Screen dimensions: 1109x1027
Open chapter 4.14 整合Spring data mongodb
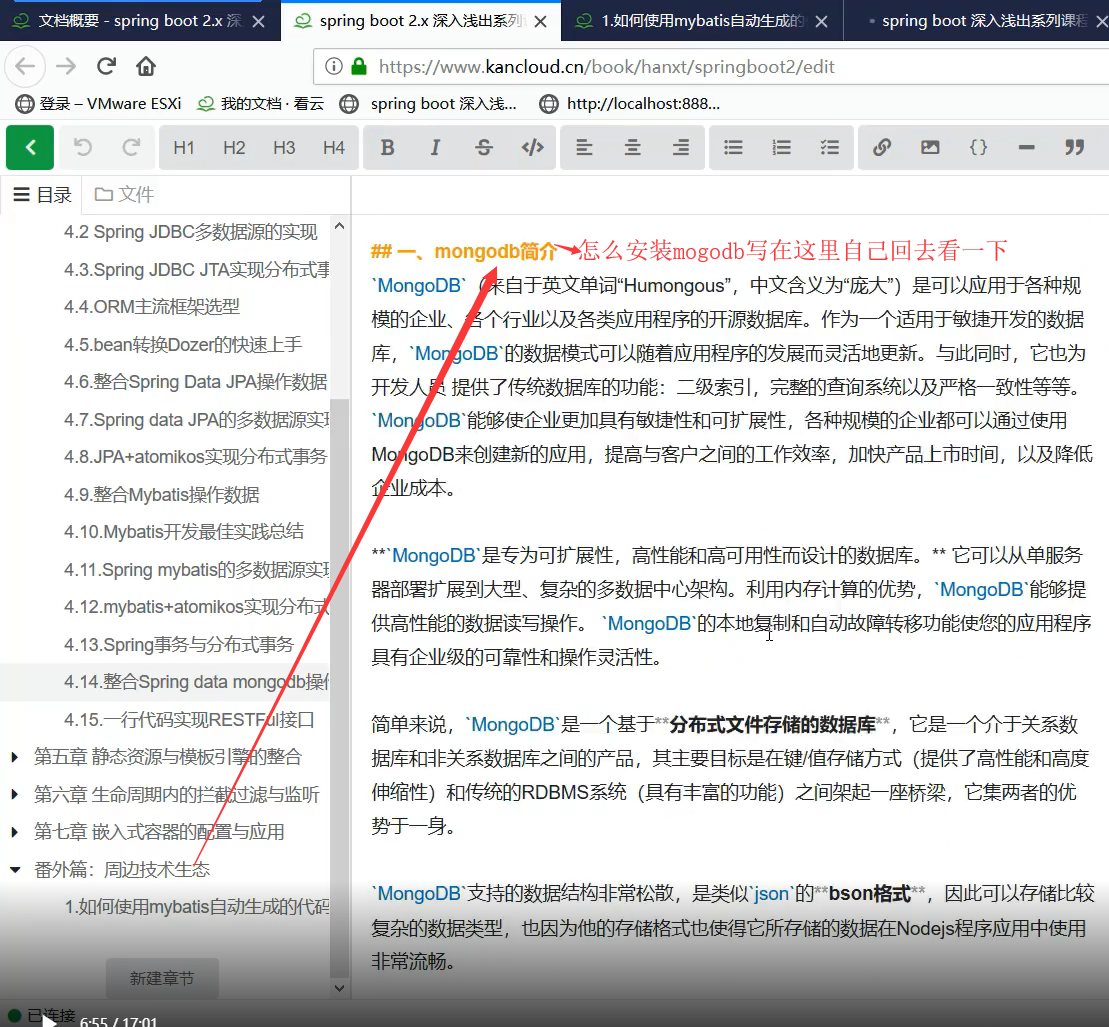coord(196,682)
